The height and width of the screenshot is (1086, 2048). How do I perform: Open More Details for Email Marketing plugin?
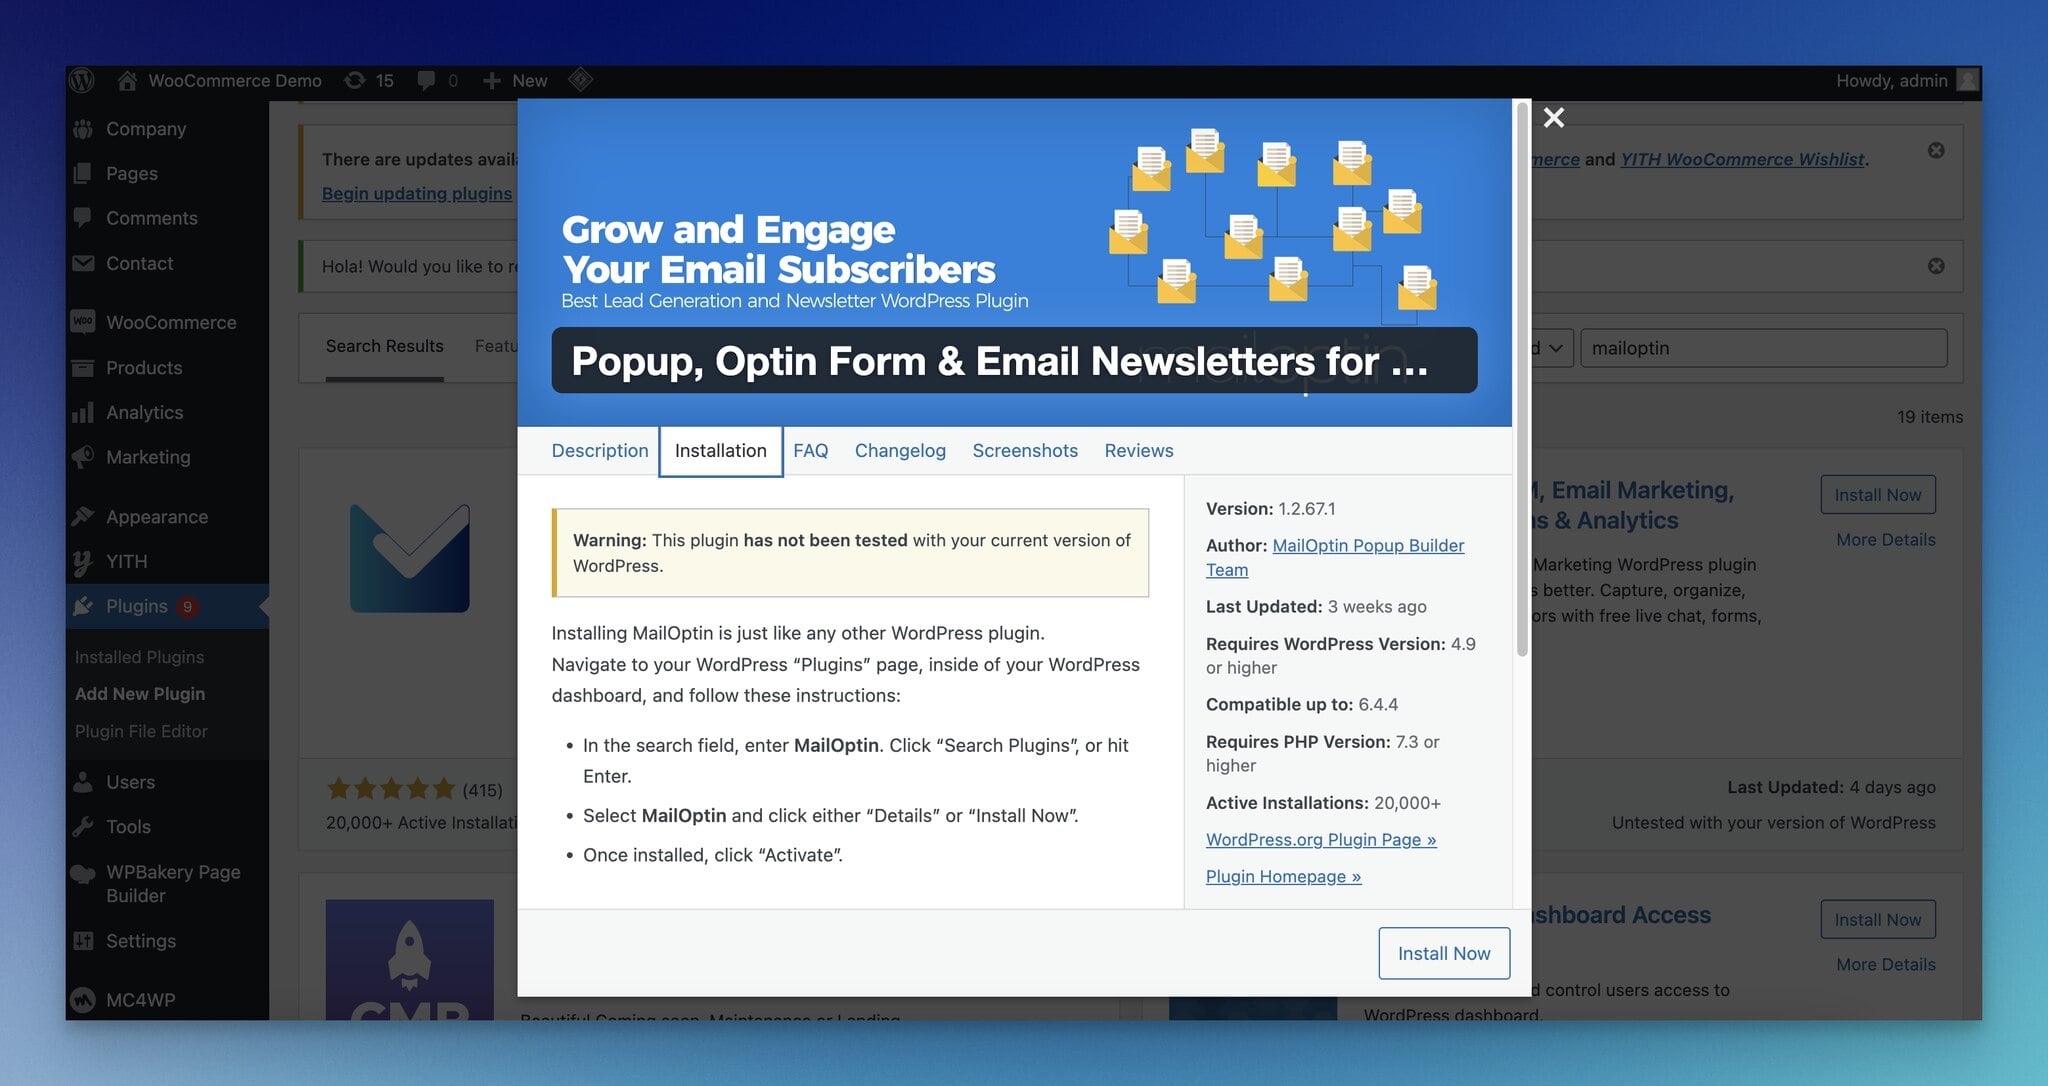[1886, 539]
